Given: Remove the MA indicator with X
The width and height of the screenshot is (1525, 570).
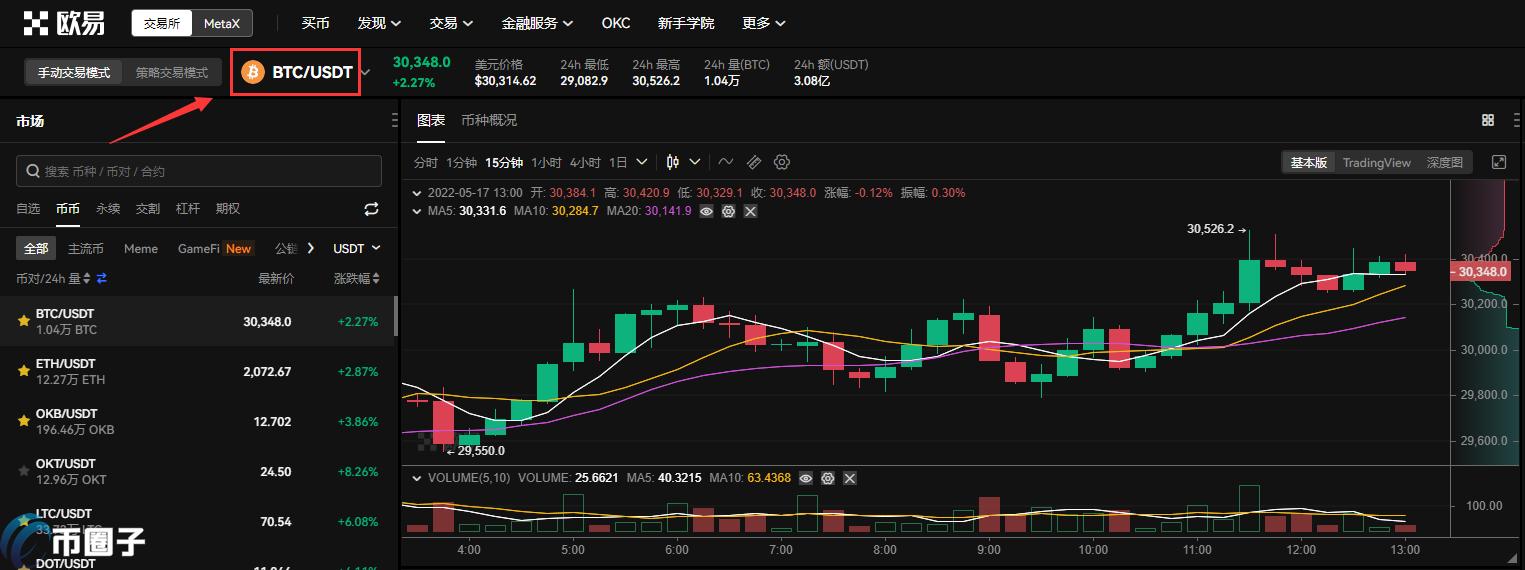Looking at the screenshot, I should point(750,211).
